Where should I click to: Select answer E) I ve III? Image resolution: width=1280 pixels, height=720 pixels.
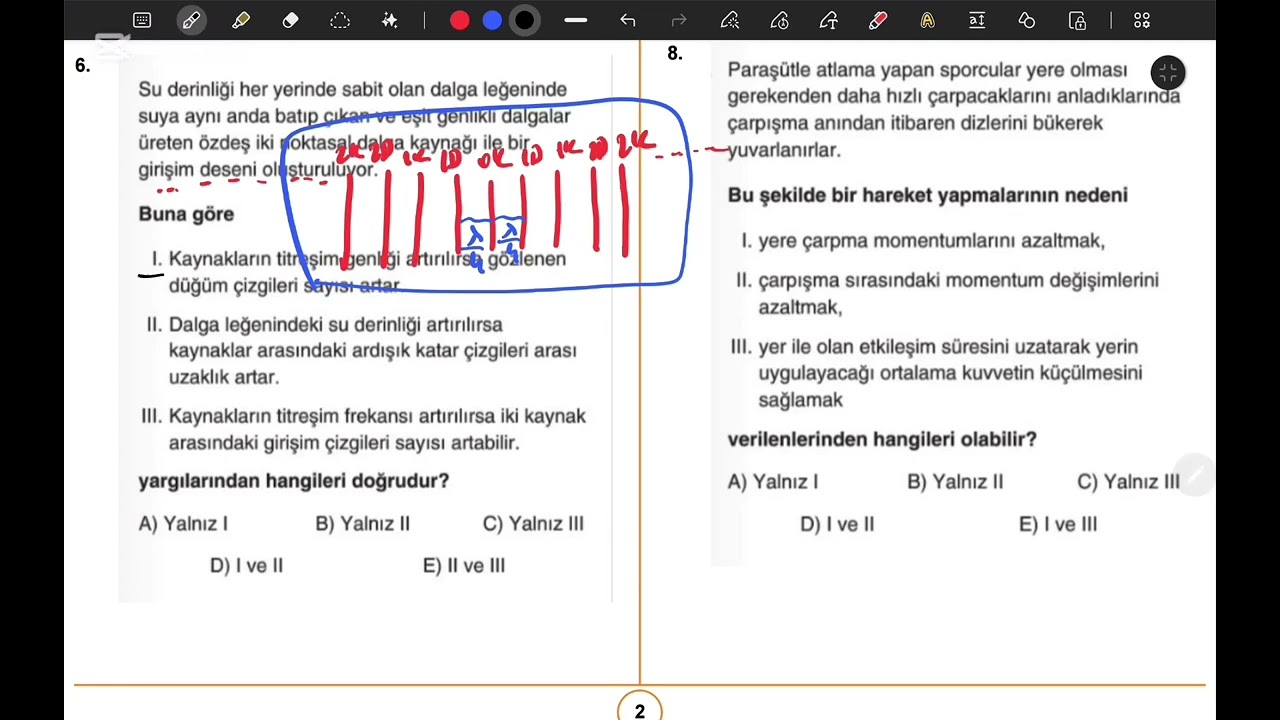coord(1058,524)
